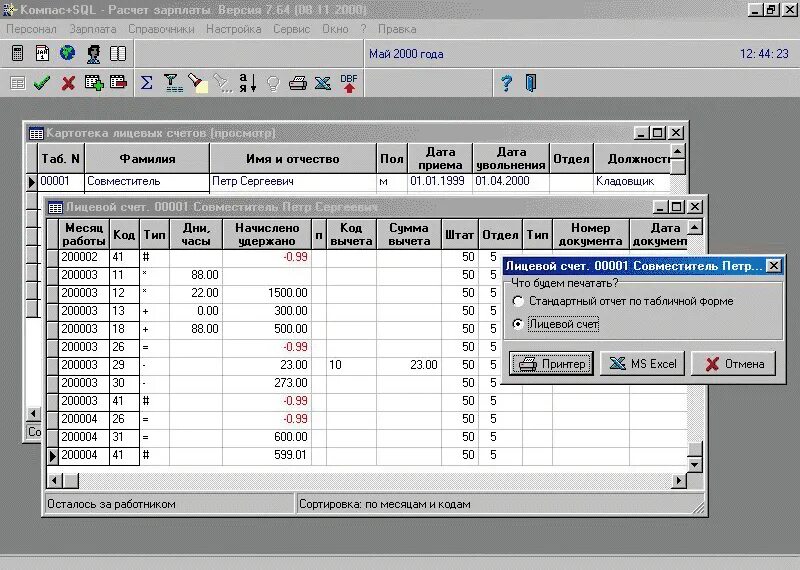Click the employee person icon
Image resolution: width=800 pixels, height=570 pixels.
93,53
